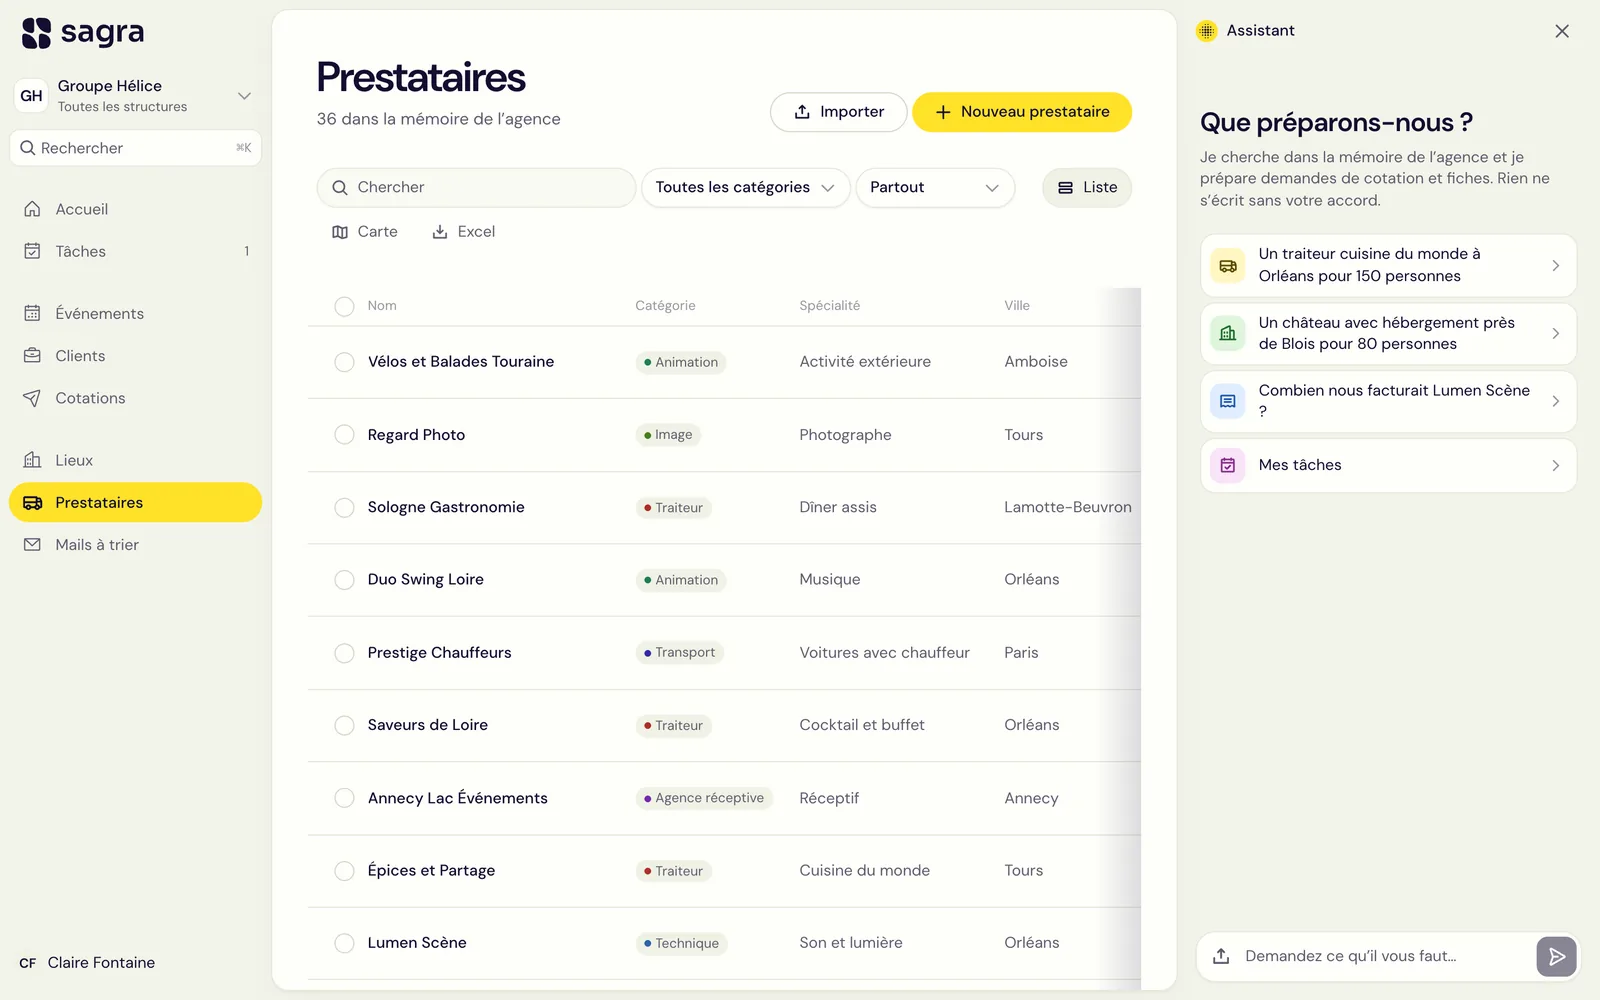The height and width of the screenshot is (1000, 1600).
Task: Click the Importer button
Action: [838, 112]
